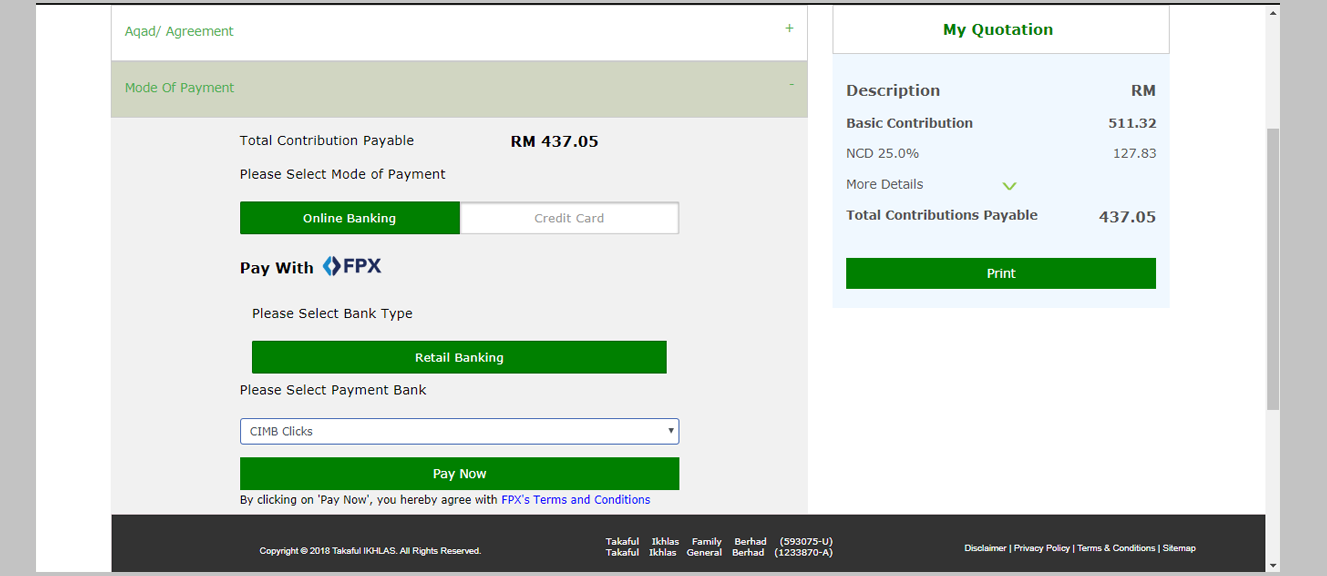Click the Total Contributions Payable 437.05 value
Viewport: 1327px width, 576px height.
(1127, 216)
